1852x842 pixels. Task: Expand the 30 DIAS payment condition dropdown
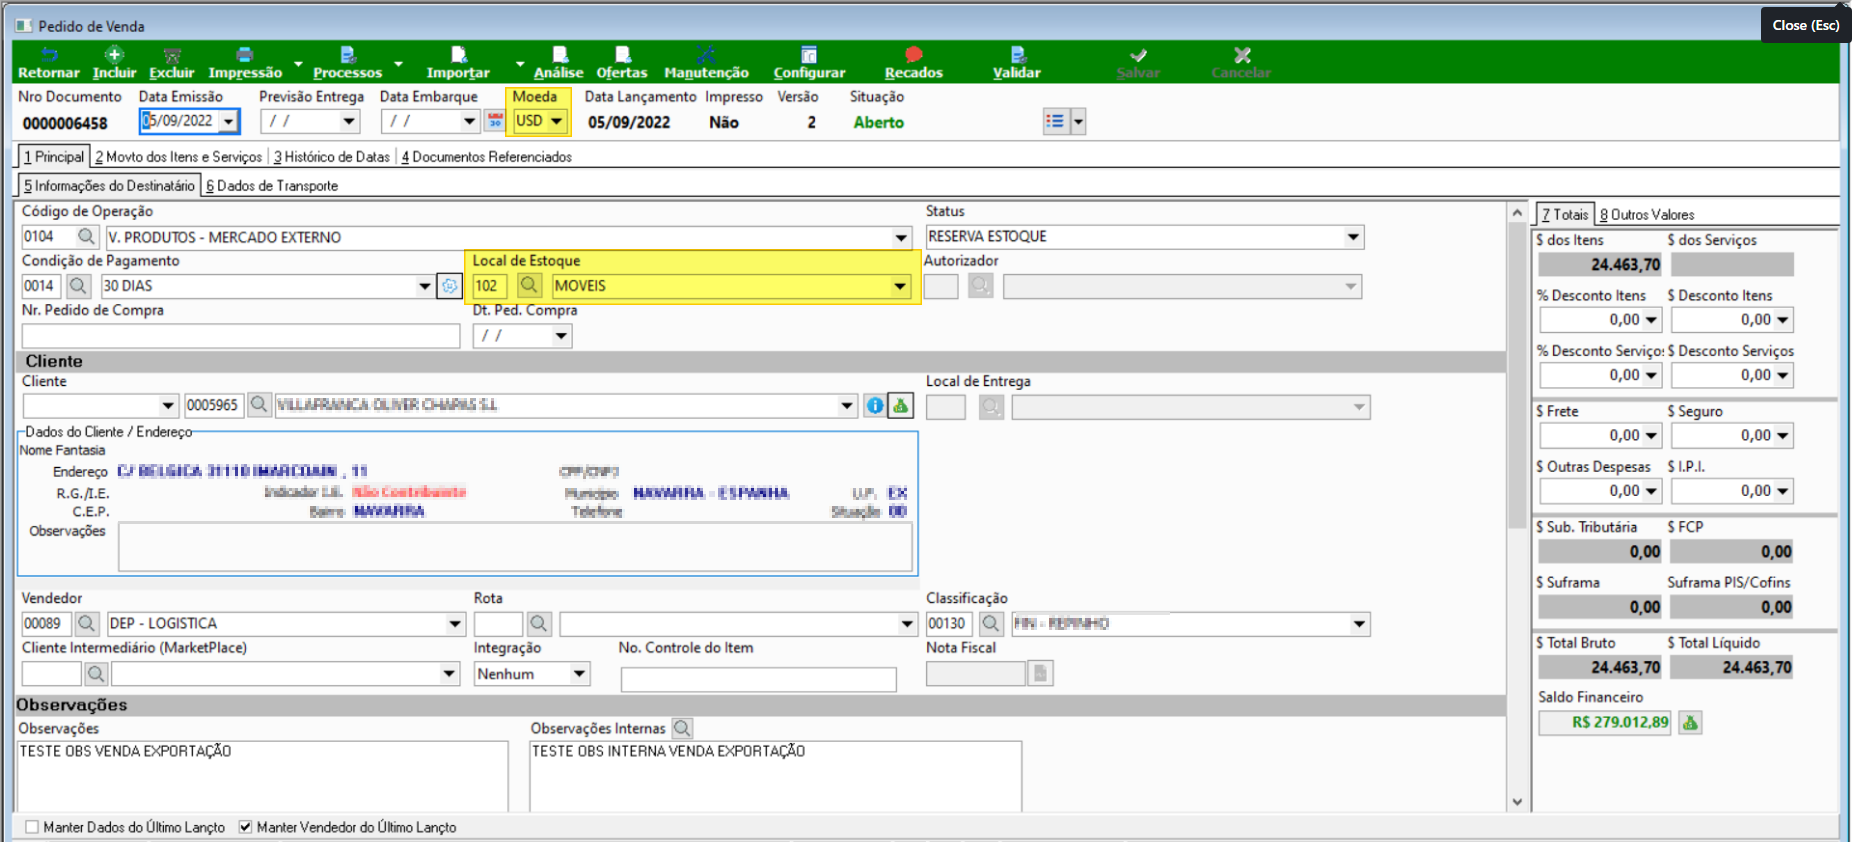pos(424,286)
